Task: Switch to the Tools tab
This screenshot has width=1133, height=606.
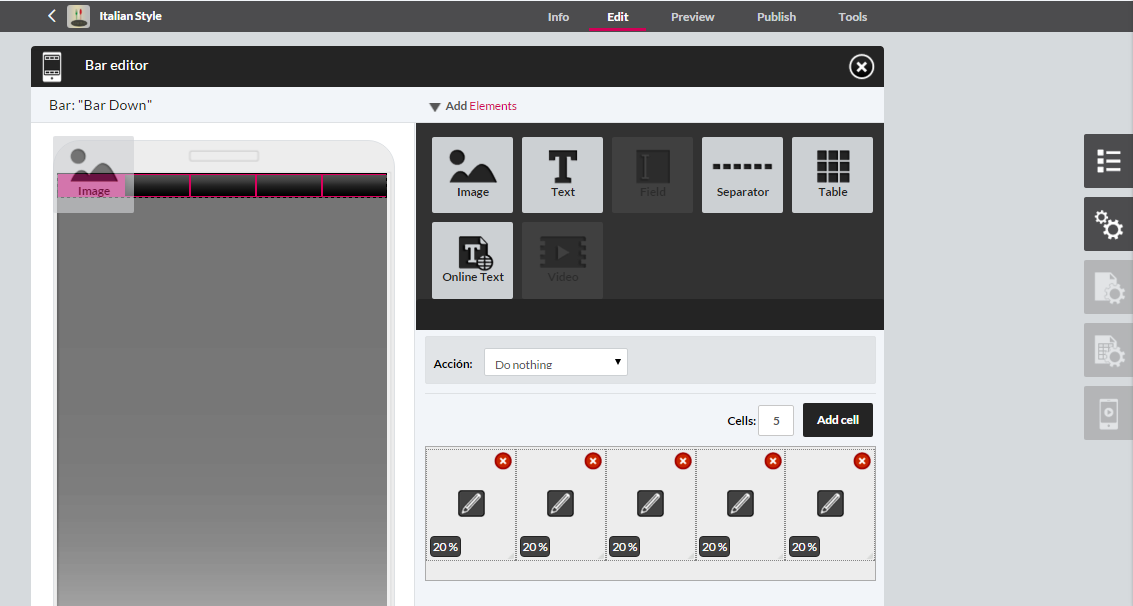Action: pyautogui.click(x=853, y=17)
